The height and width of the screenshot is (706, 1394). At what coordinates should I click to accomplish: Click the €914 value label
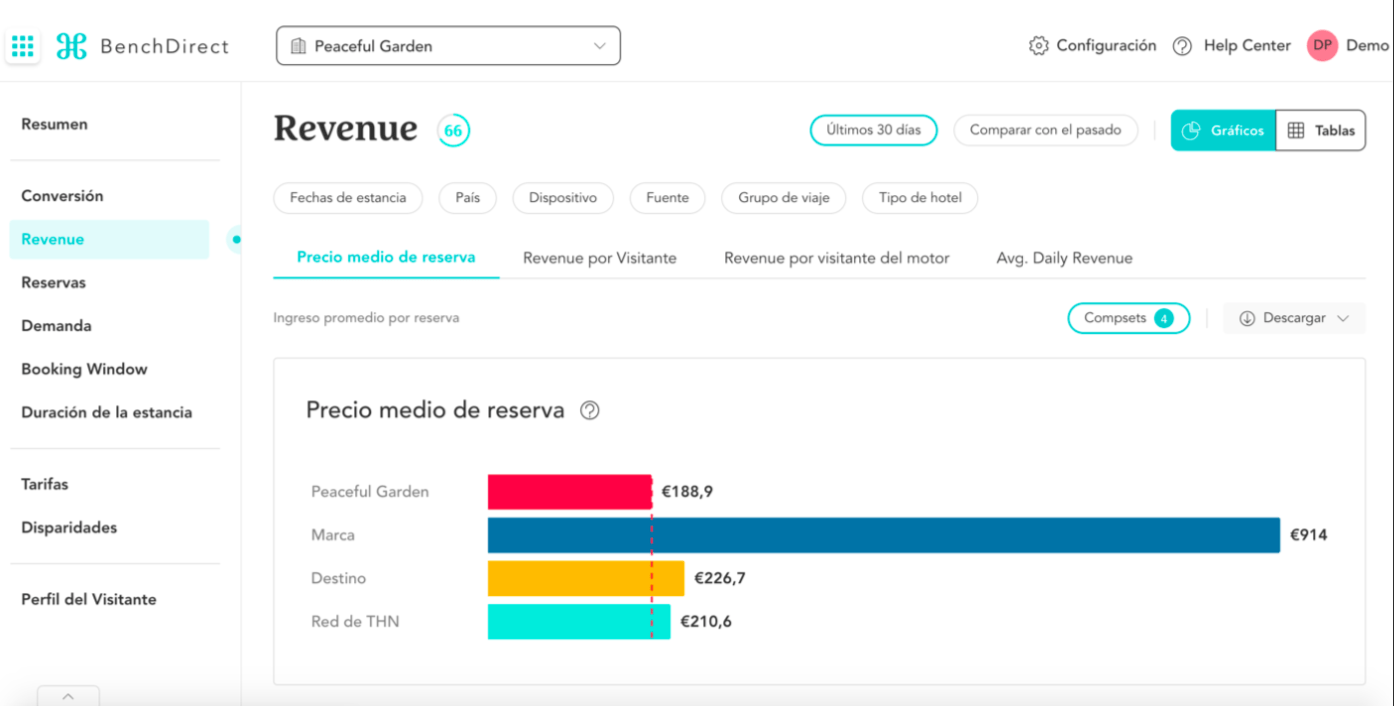point(1309,535)
